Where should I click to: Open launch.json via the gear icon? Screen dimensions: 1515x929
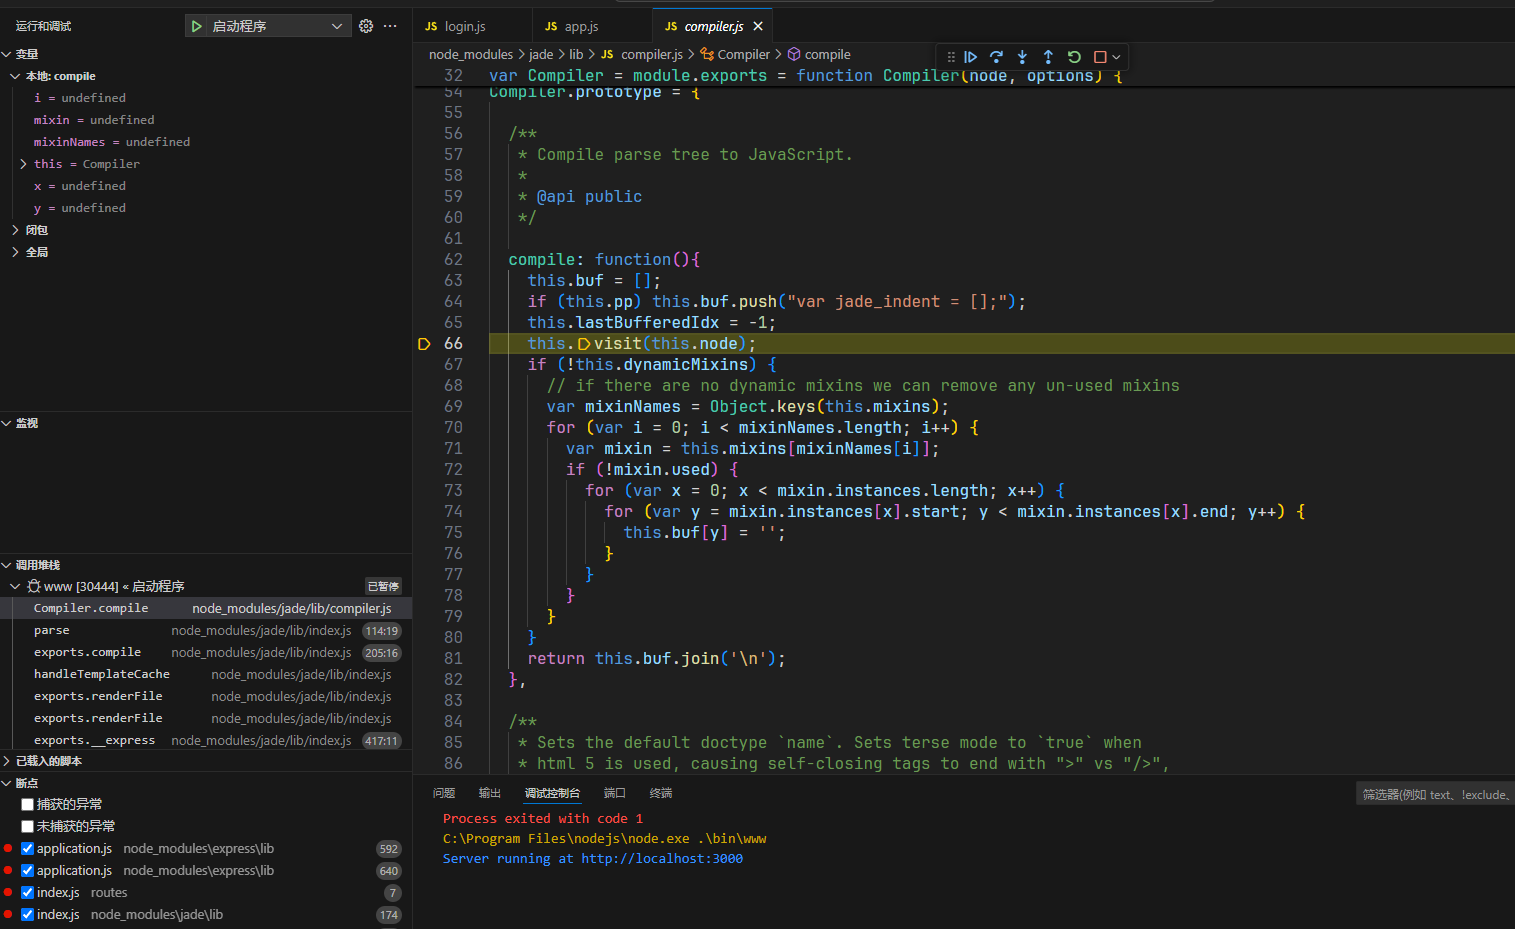click(366, 26)
